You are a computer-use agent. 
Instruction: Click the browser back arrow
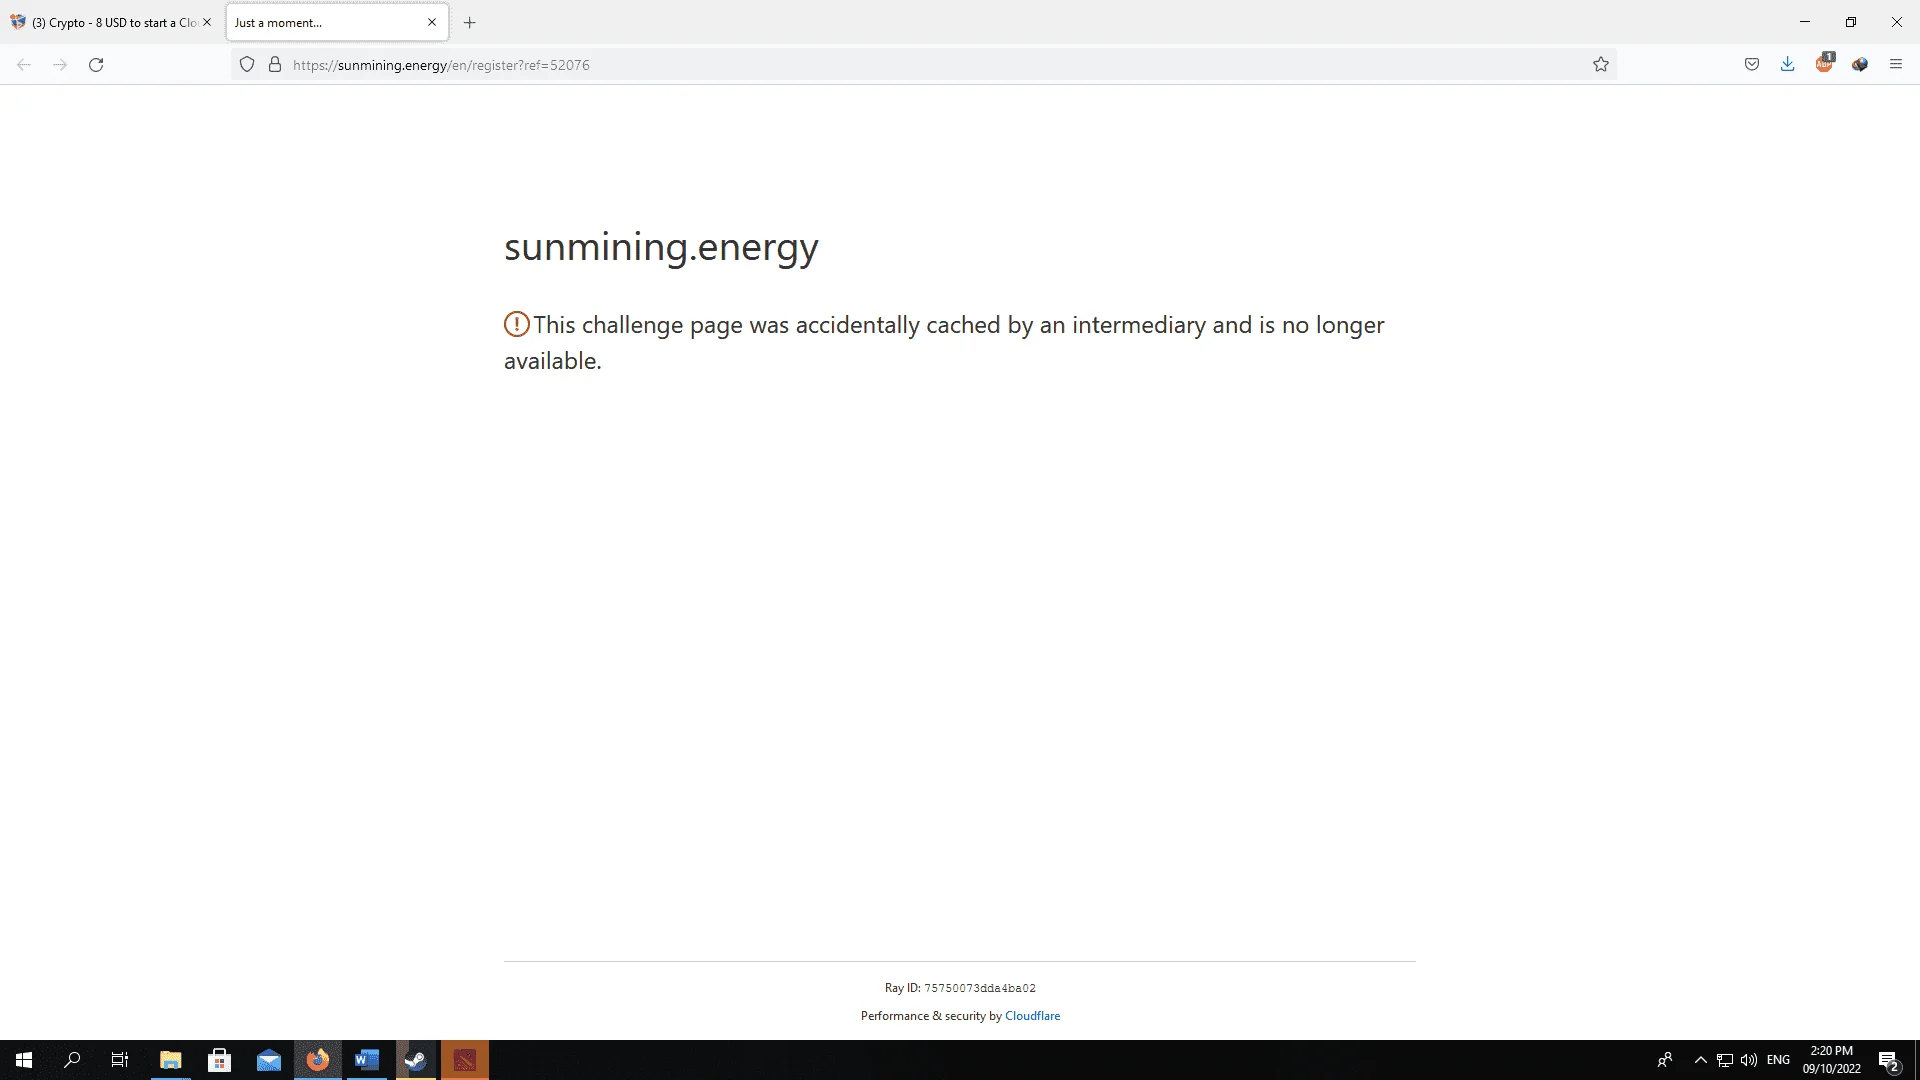pyautogui.click(x=24, y=65)
